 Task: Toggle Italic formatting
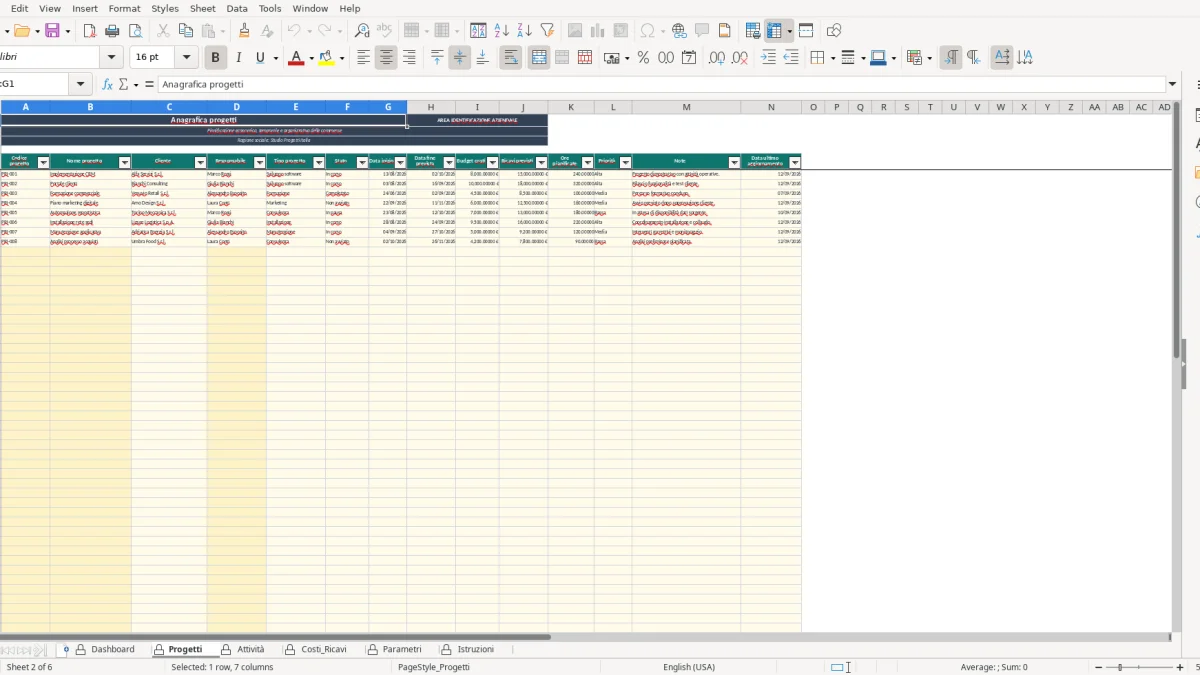tap(238, 58)
